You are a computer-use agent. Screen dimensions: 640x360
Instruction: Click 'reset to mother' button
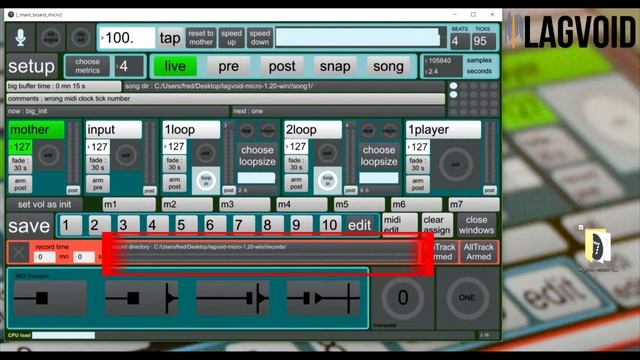point(201,38)
